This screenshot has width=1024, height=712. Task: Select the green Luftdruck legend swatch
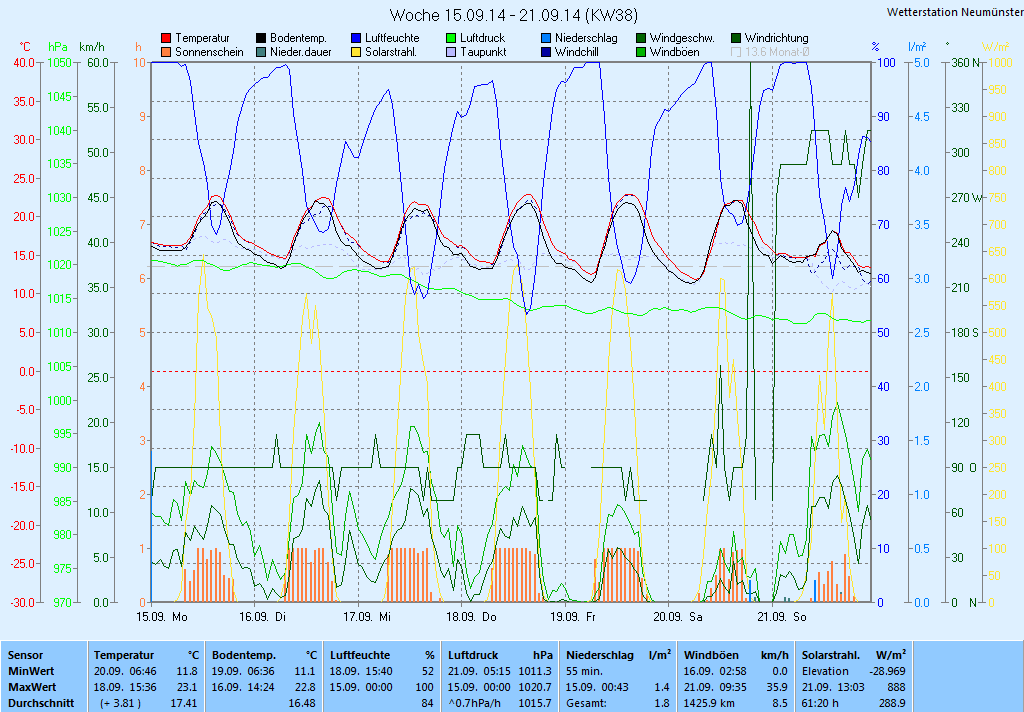coord(451,38)
